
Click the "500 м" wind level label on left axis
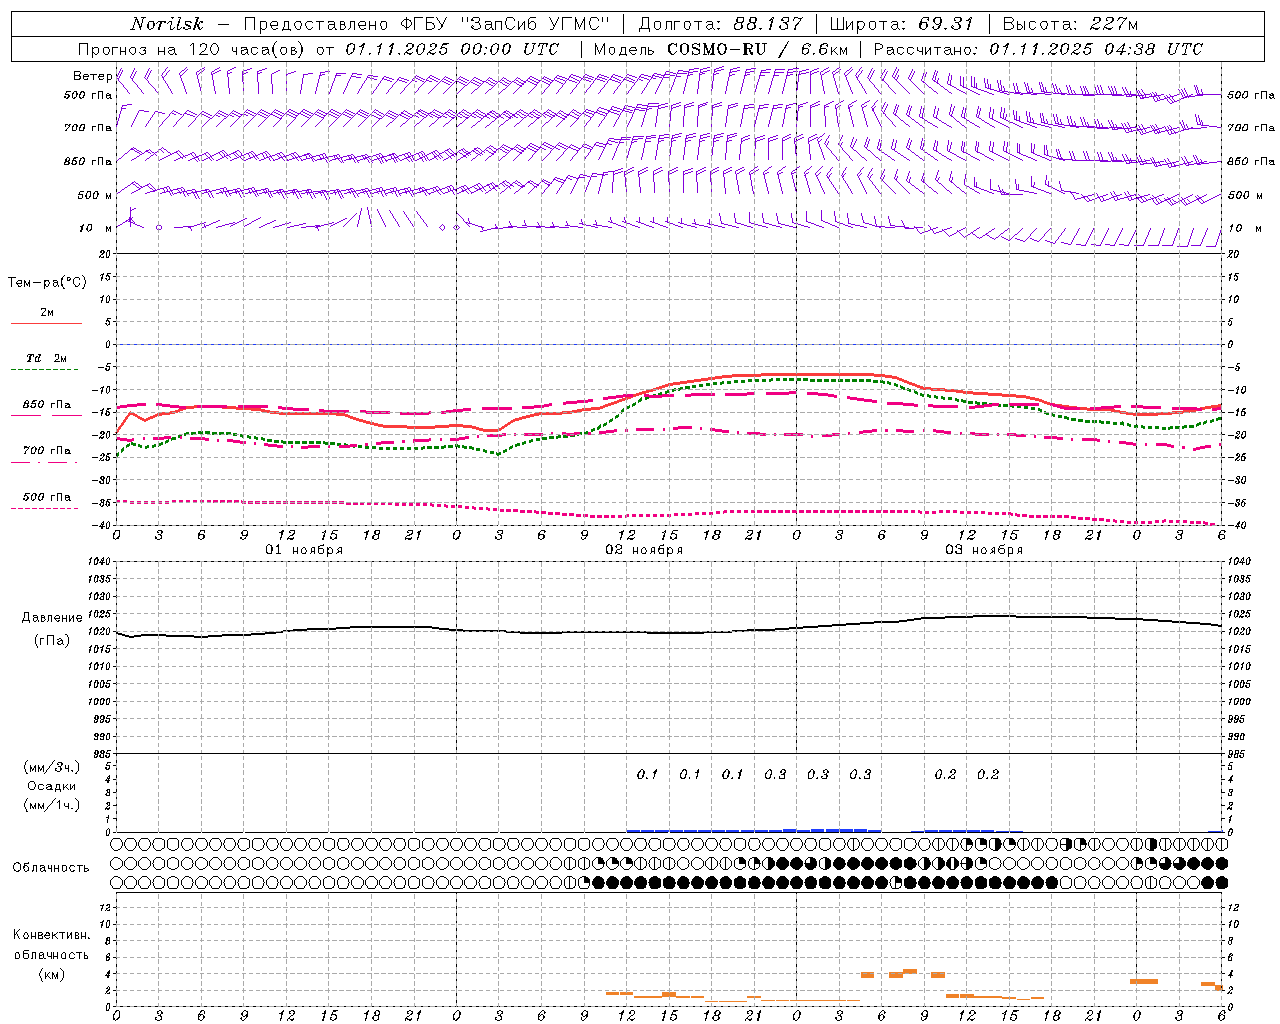click(95, 195)
